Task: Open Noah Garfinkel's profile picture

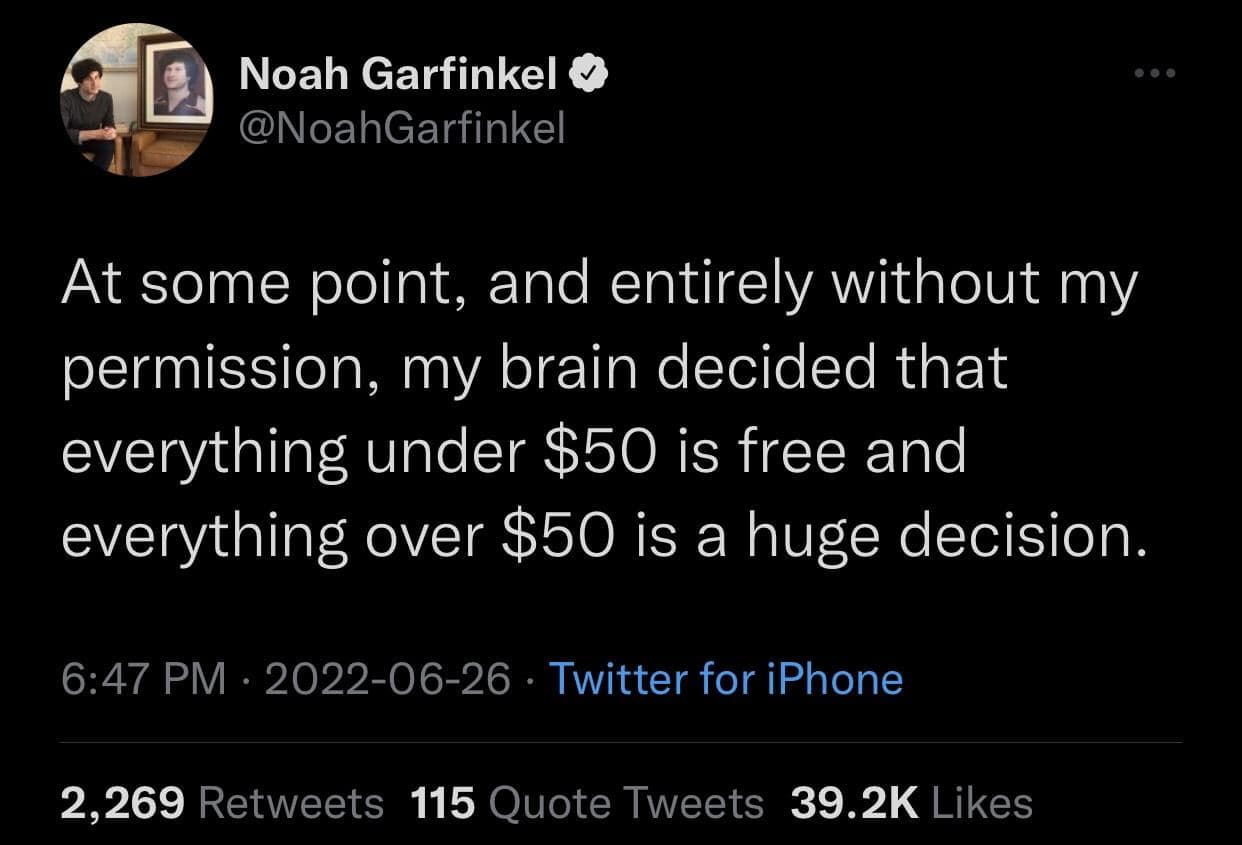Action: coord(135,100)
